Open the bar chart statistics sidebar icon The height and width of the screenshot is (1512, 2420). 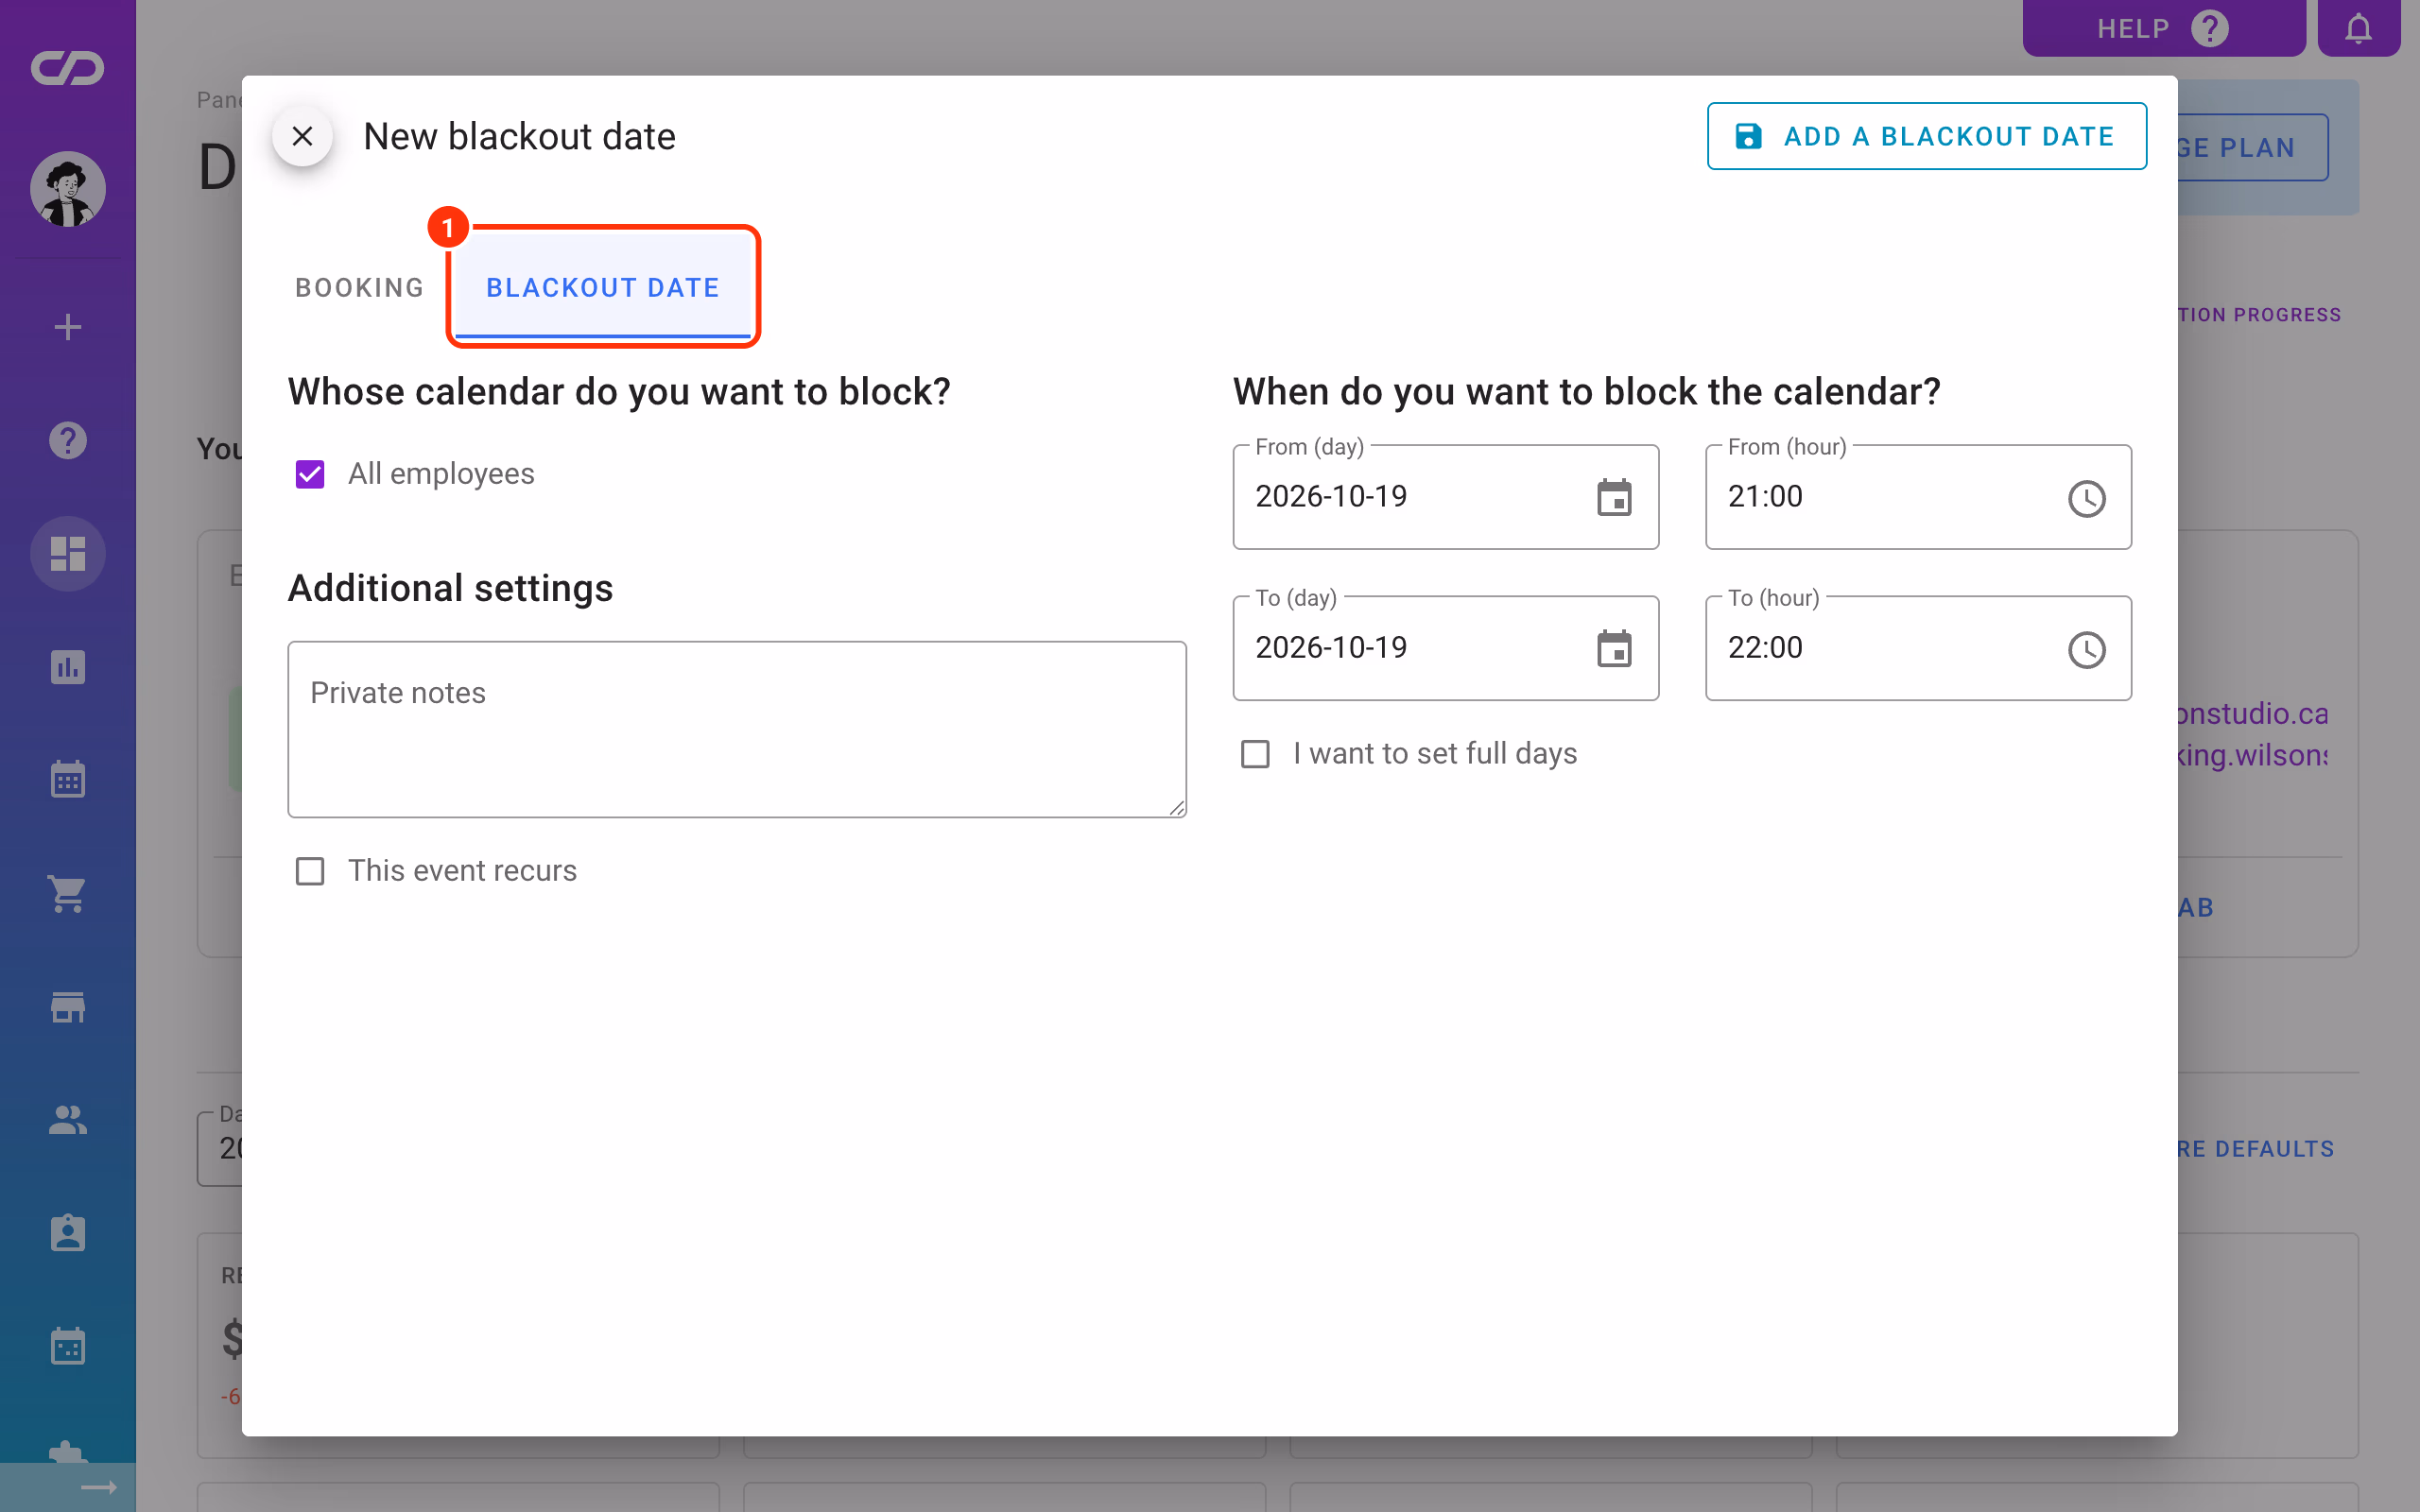(67, 667)
